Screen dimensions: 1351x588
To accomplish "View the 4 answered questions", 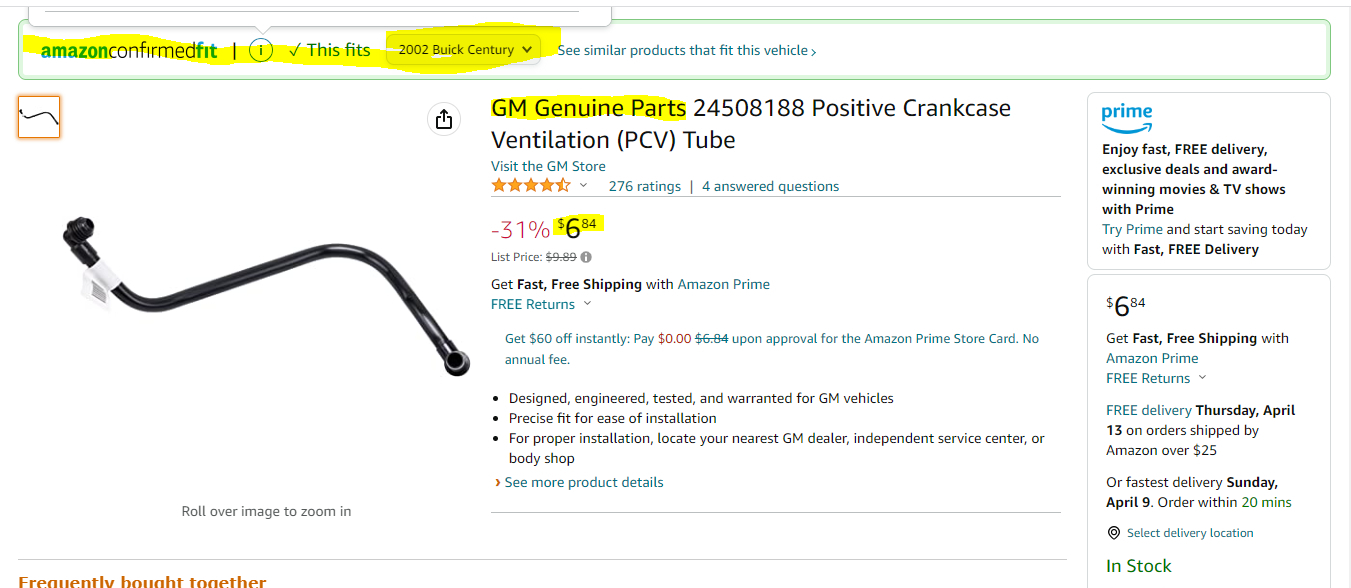I will pos(770,186).
